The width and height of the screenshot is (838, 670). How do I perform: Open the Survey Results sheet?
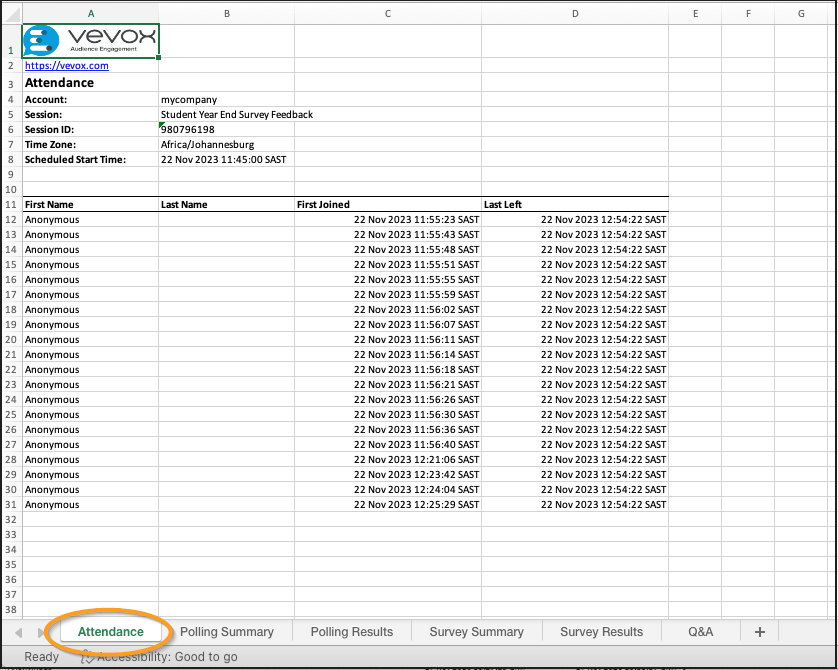point(601,631)
